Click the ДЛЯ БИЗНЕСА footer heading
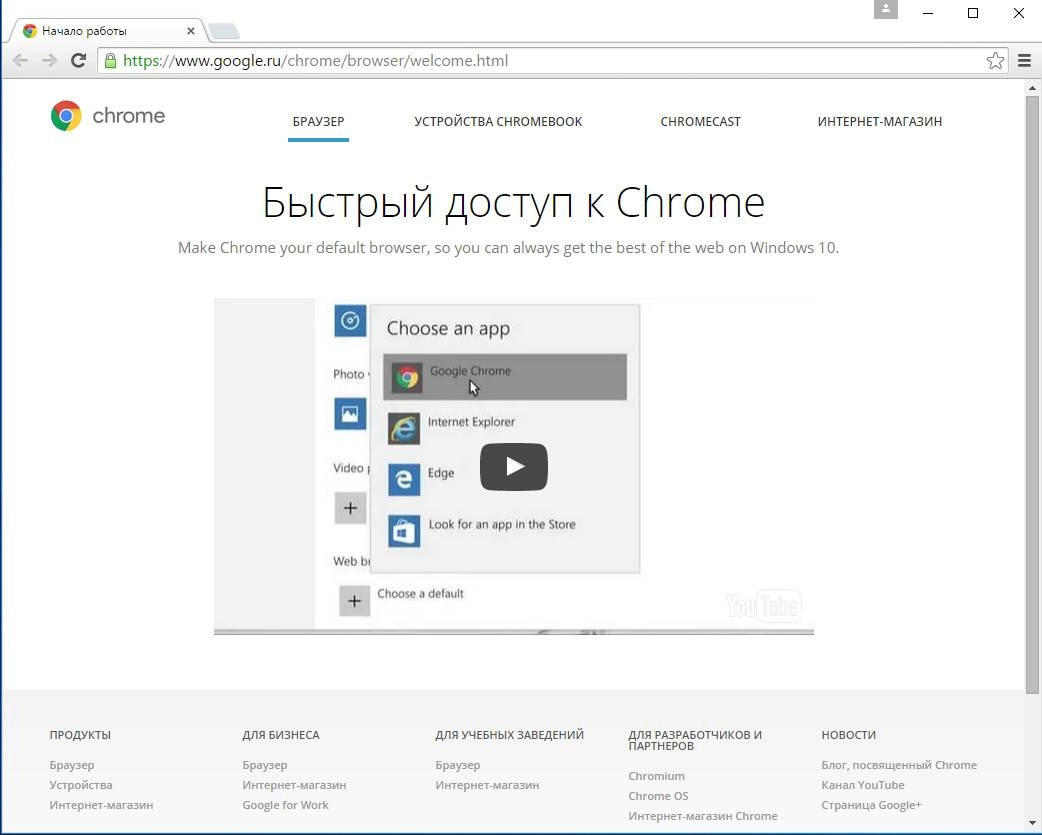The height and width of the screenshot is (835, 1042). pos(280,735)
